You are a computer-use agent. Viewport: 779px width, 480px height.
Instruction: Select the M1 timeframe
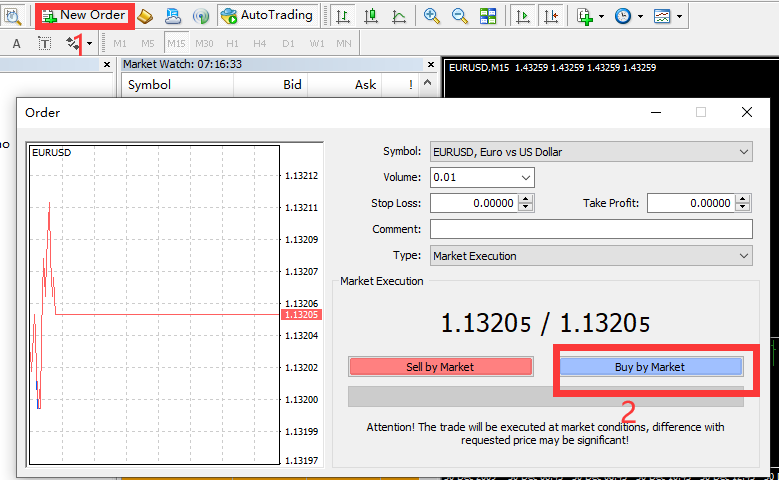point(120,44)
